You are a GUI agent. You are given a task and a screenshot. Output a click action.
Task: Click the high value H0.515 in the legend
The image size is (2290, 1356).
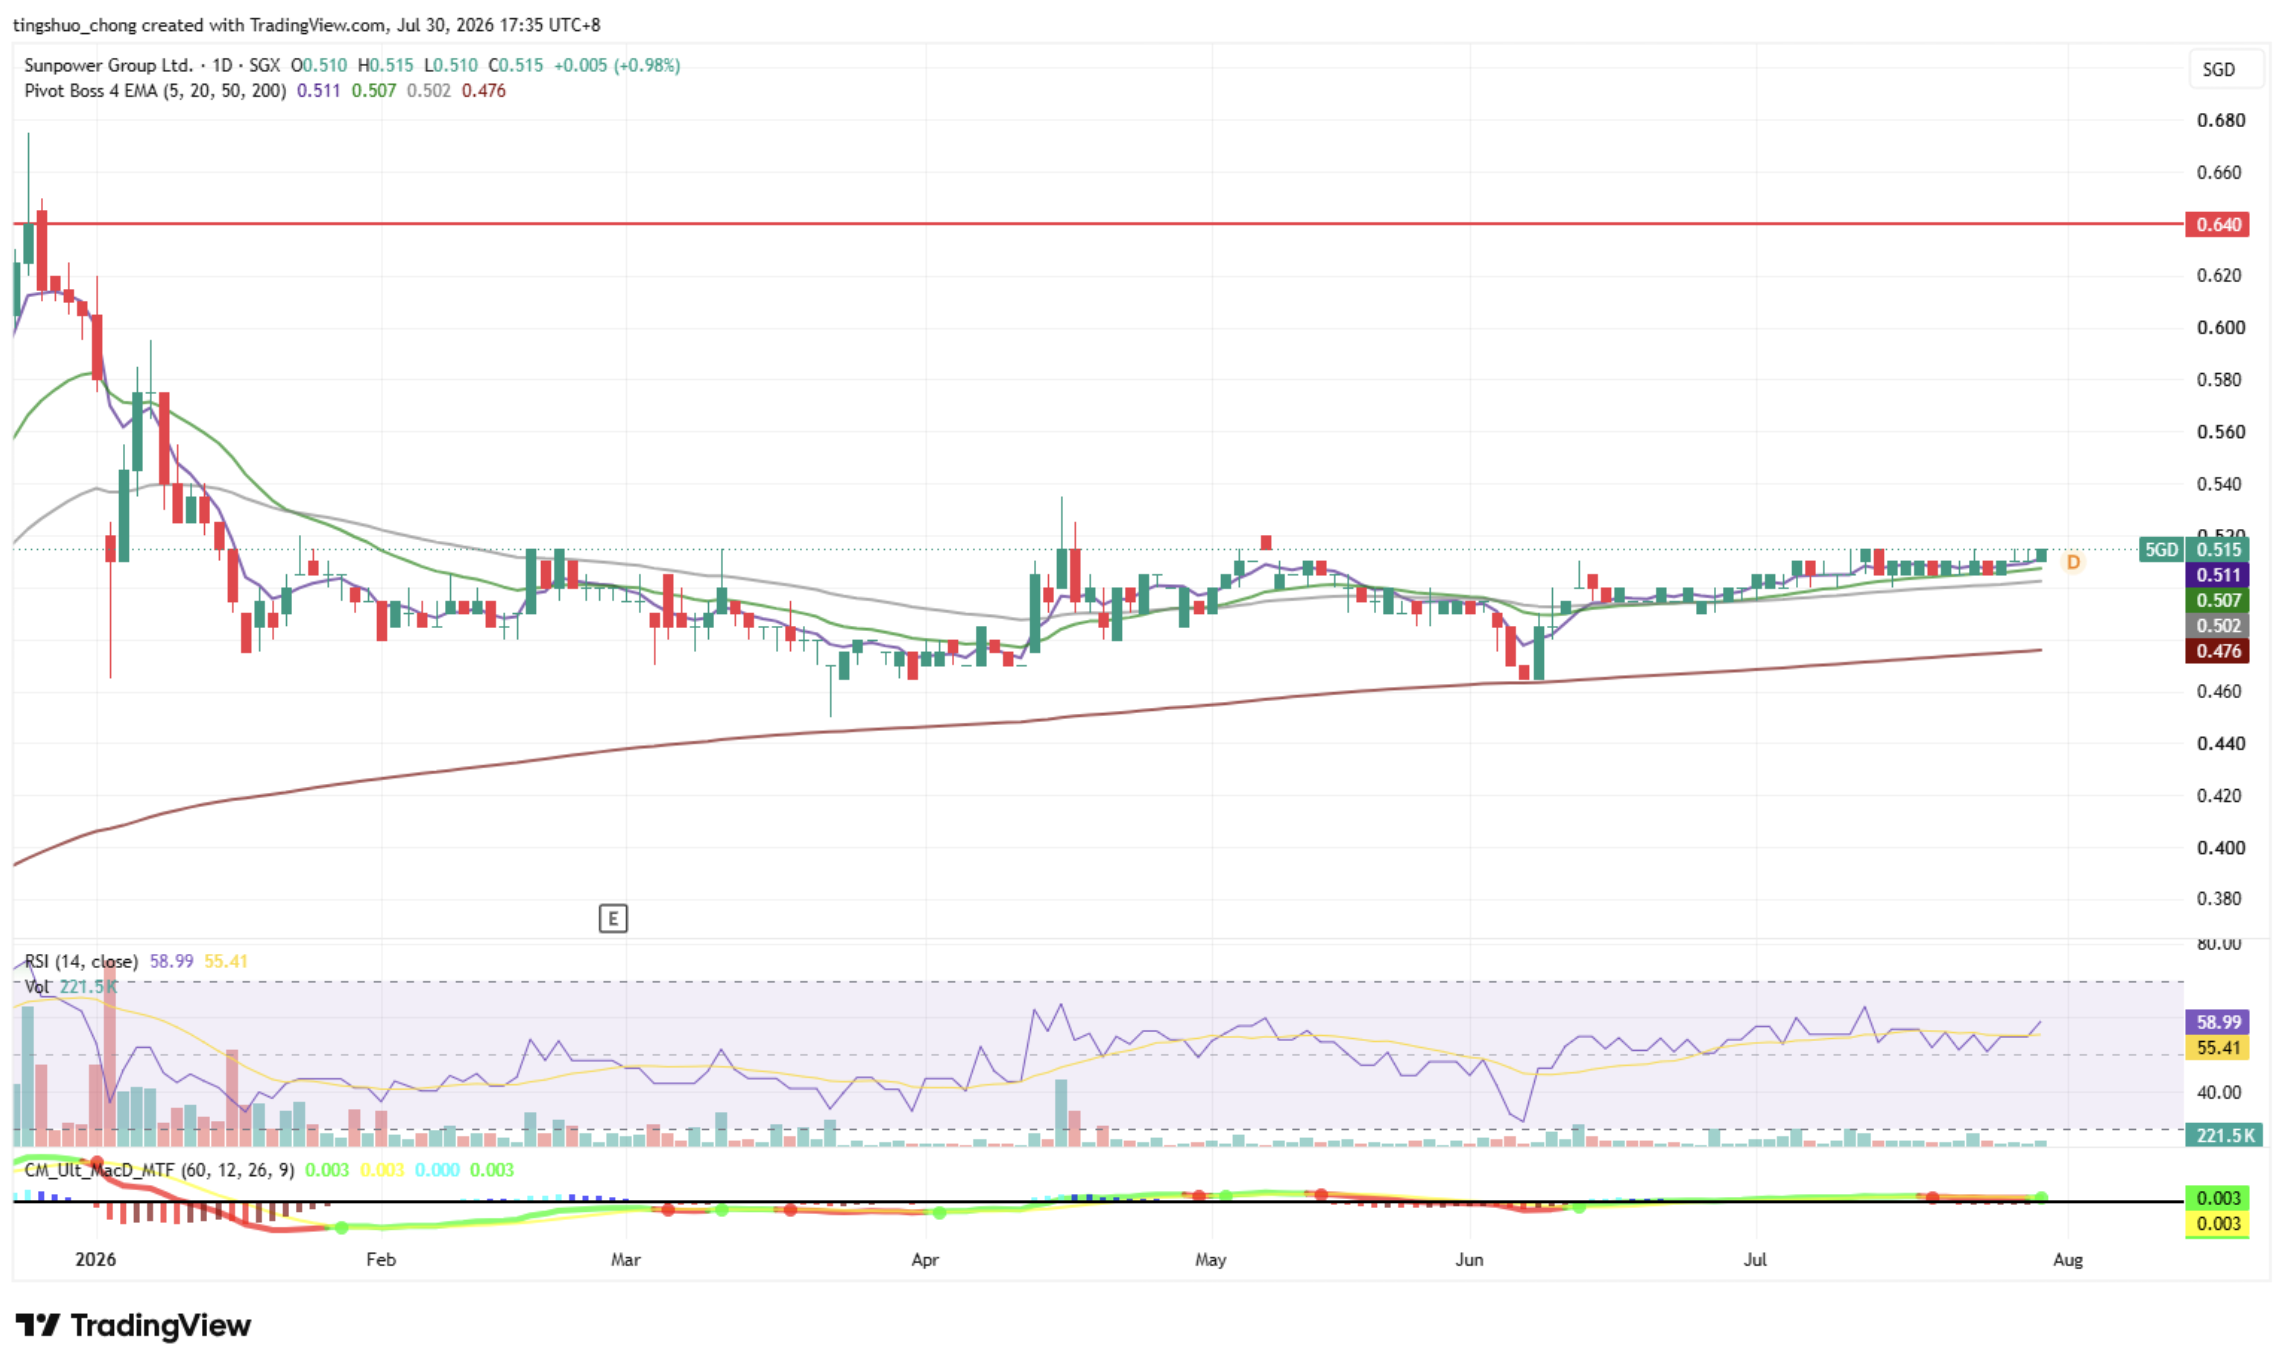[x=385, y=65]
